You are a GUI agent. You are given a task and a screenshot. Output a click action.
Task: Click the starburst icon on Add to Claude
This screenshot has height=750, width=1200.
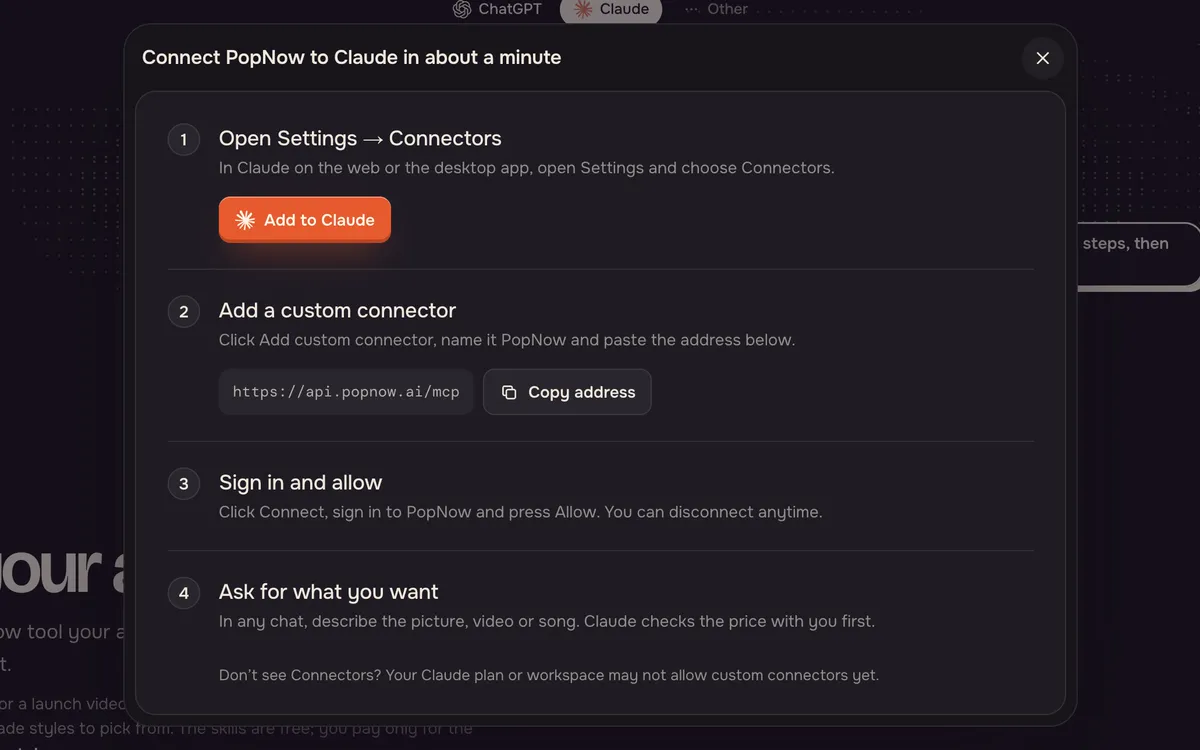pyautogui.click(x=245, y=220)
